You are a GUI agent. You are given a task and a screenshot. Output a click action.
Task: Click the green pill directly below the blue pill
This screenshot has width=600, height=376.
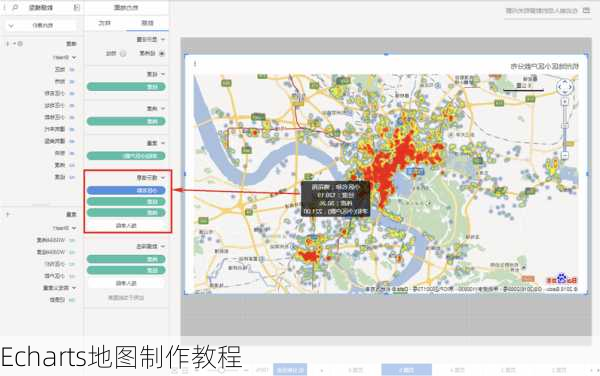click(x=126, y=201)
